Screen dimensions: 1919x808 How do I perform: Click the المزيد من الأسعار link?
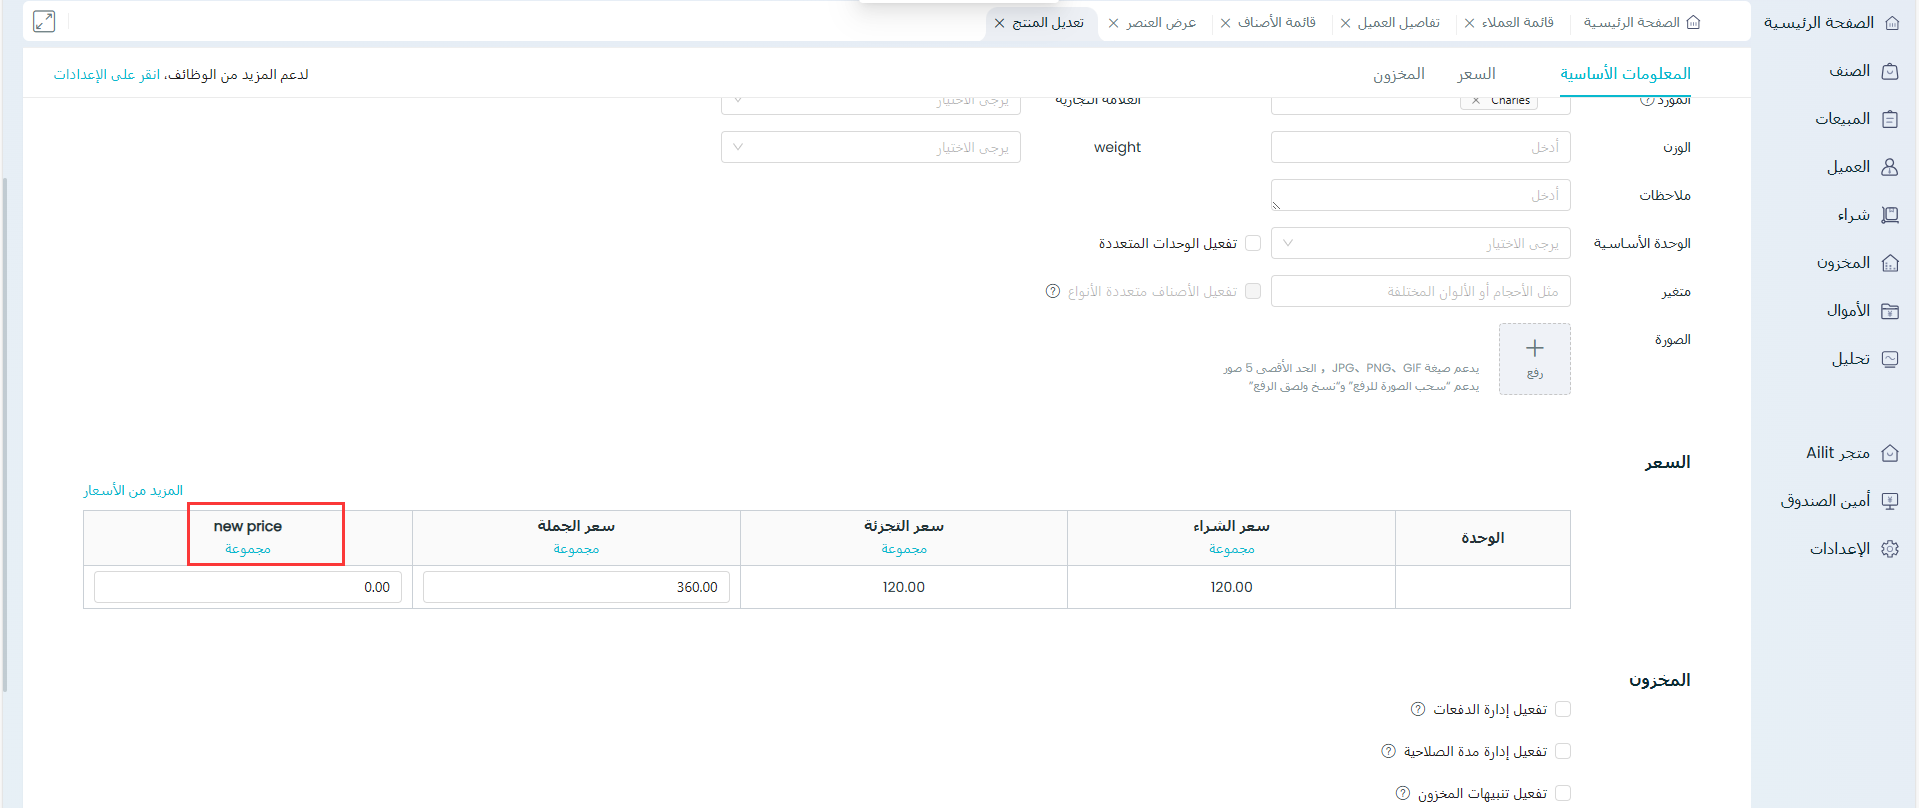[x=133, y=490]
